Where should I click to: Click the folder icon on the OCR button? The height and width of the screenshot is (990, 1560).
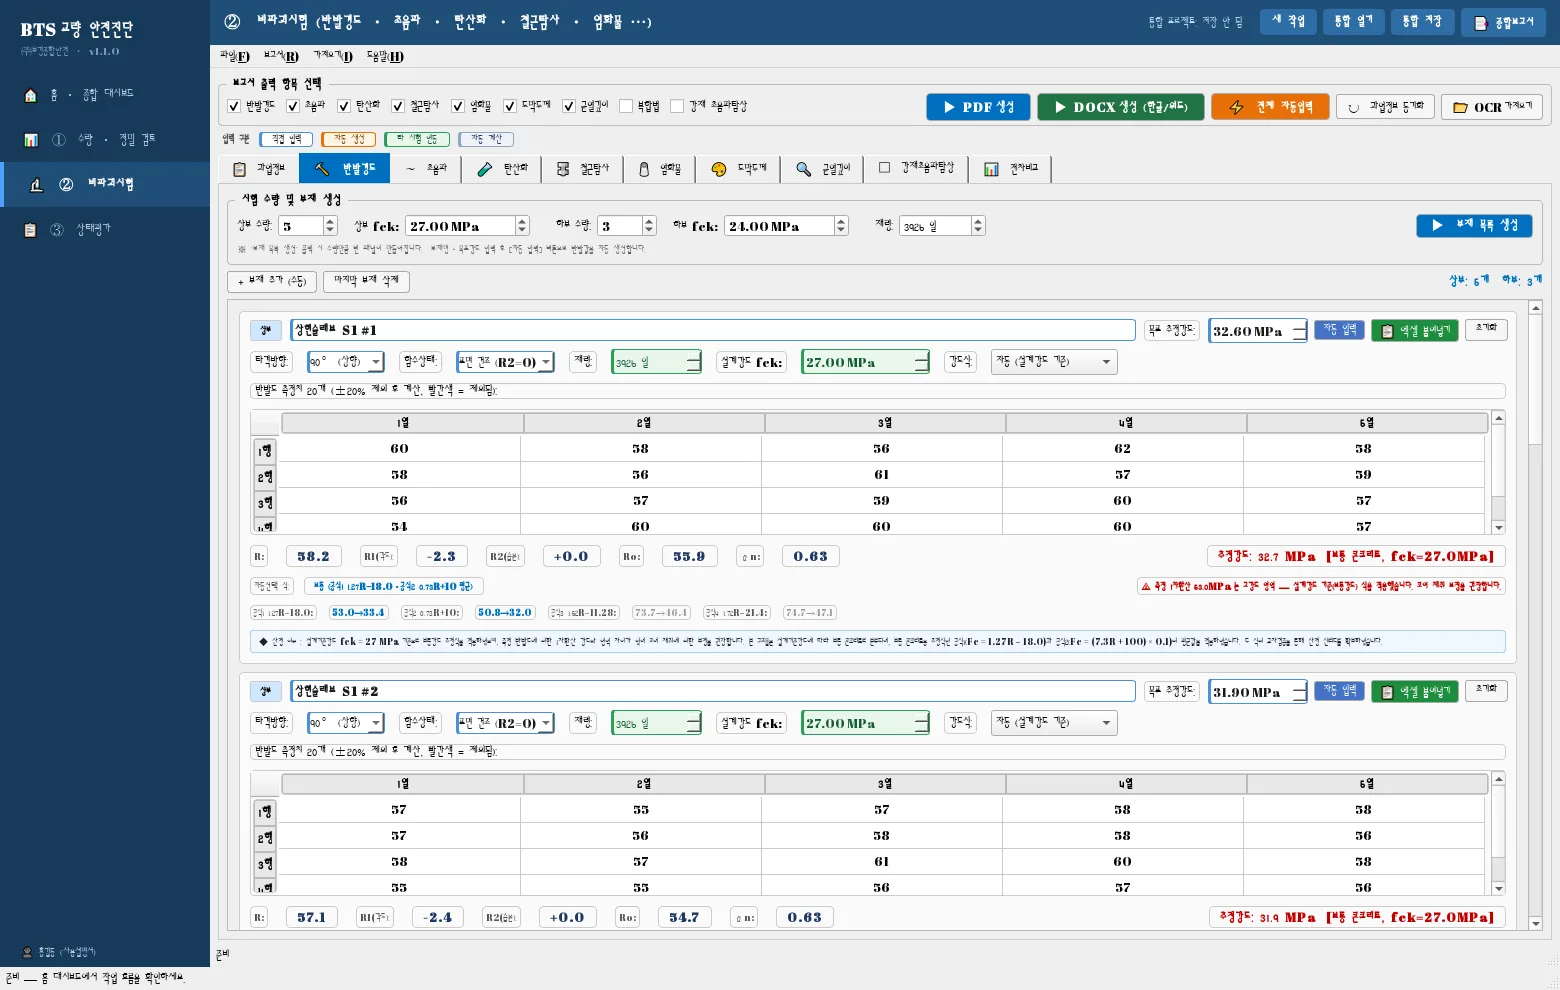1460,107
